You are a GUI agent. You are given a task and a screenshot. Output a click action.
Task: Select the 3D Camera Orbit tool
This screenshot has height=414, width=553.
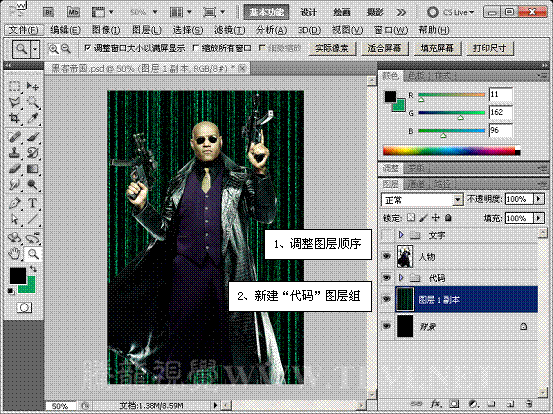pos(32,238)
